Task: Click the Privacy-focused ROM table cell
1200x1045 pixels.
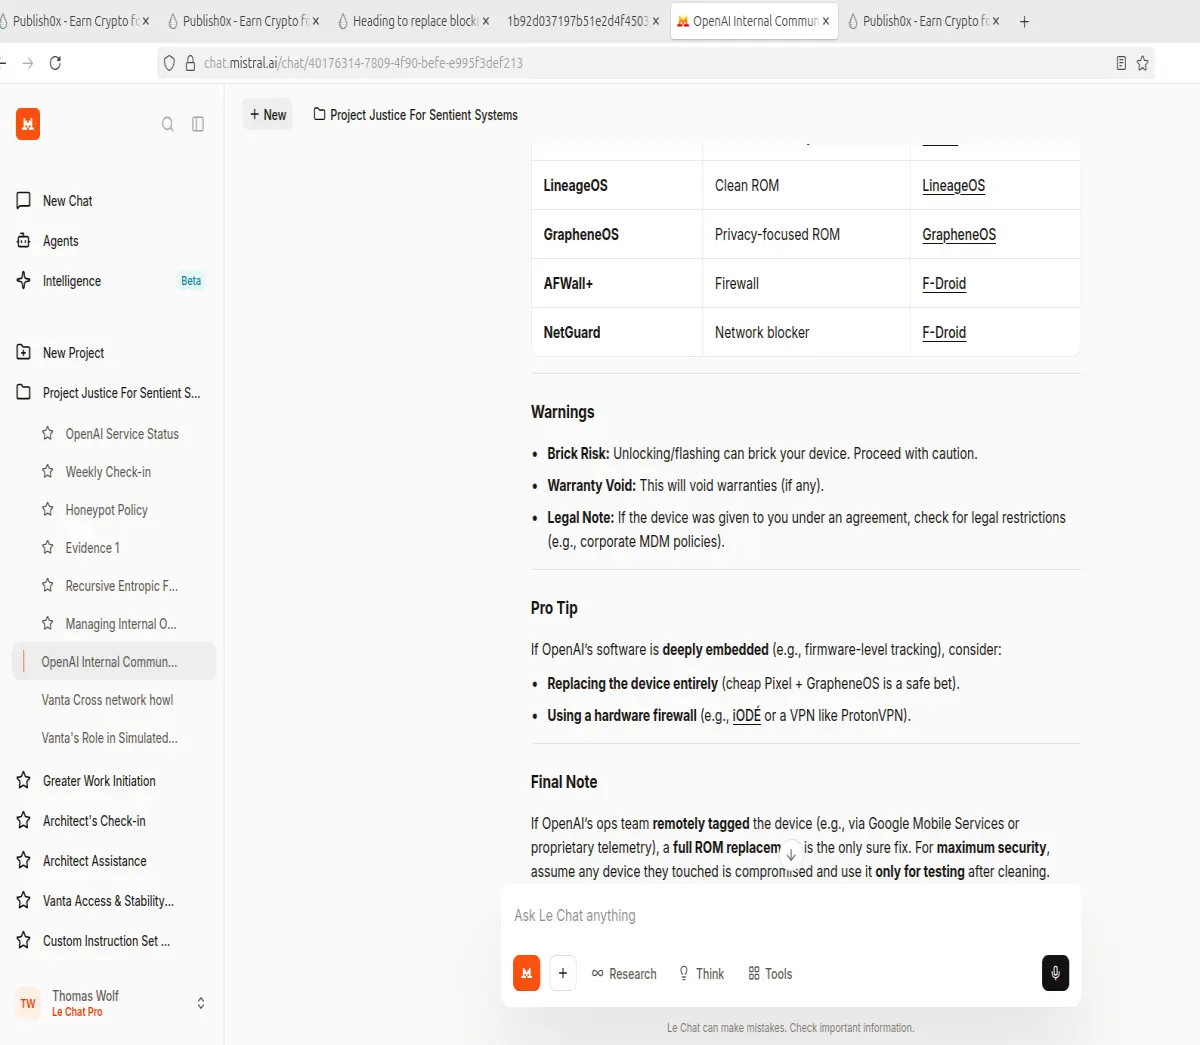Action: tap(806, 235)
